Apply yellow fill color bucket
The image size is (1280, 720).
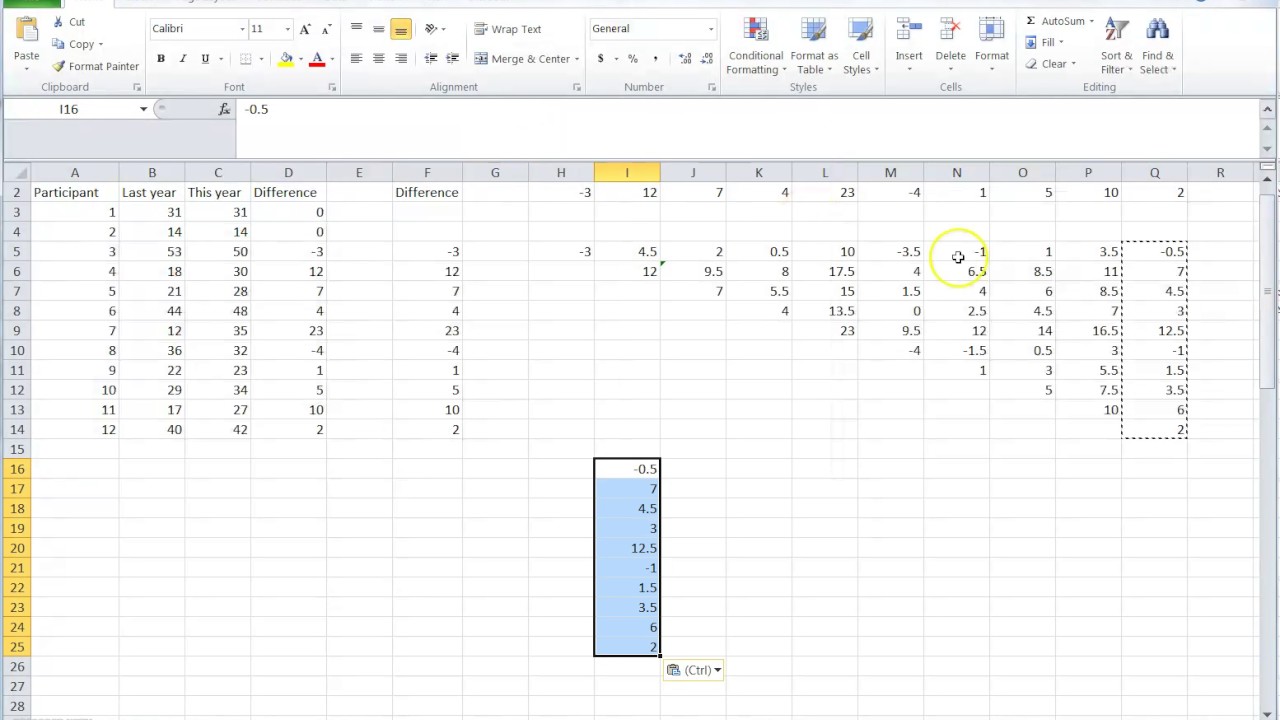[286, 59]
